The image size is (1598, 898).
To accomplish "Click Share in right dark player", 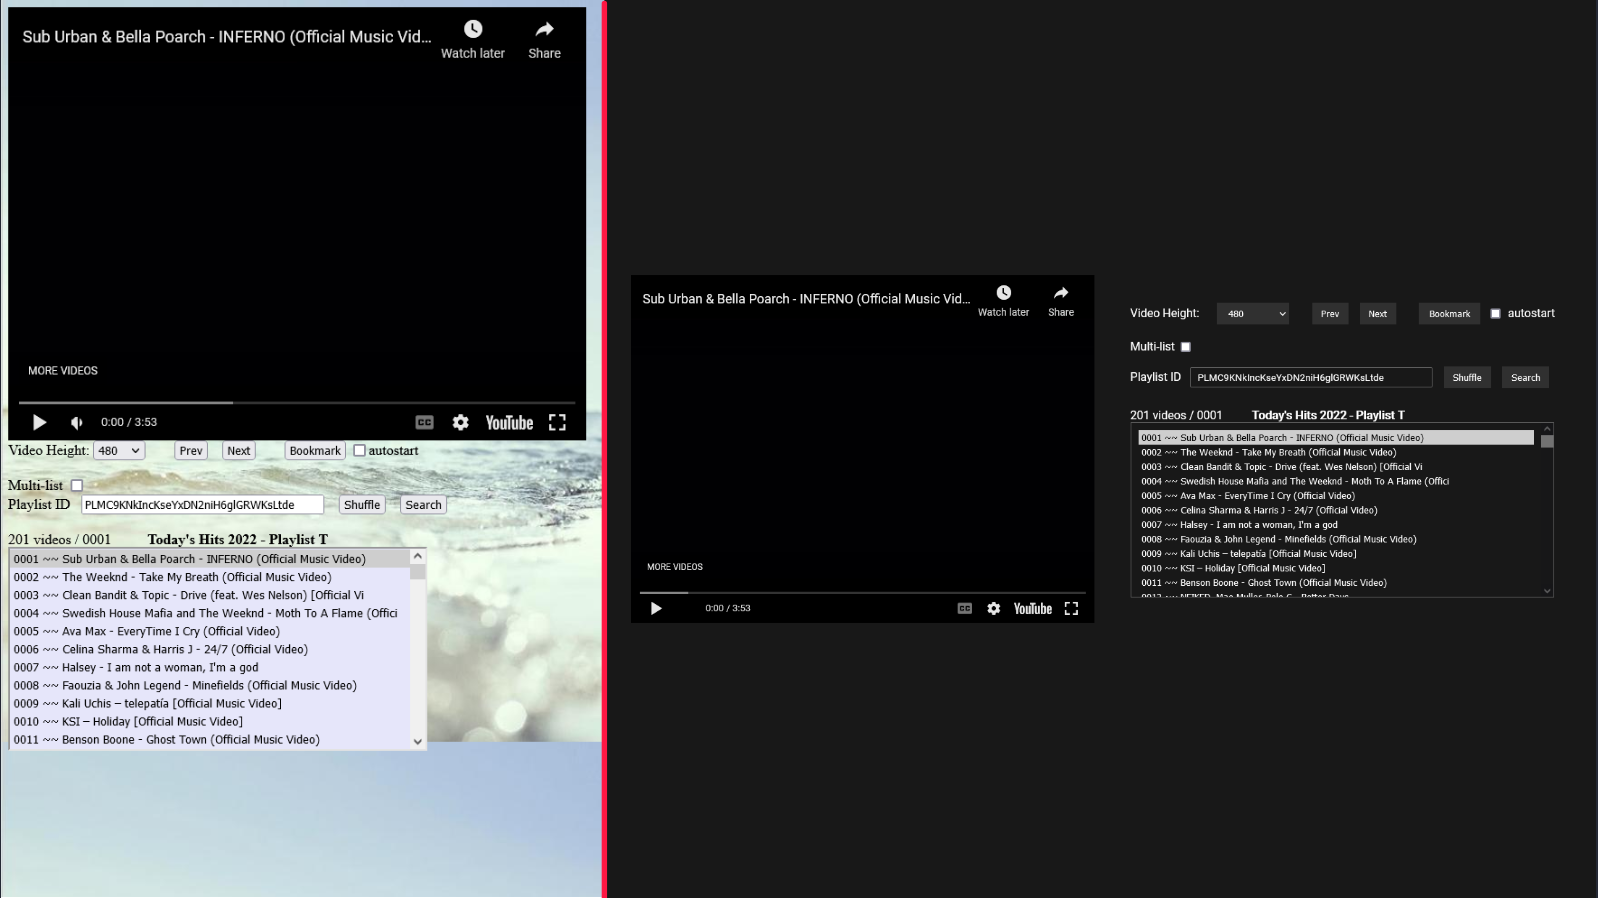I will click(1061, 300).
